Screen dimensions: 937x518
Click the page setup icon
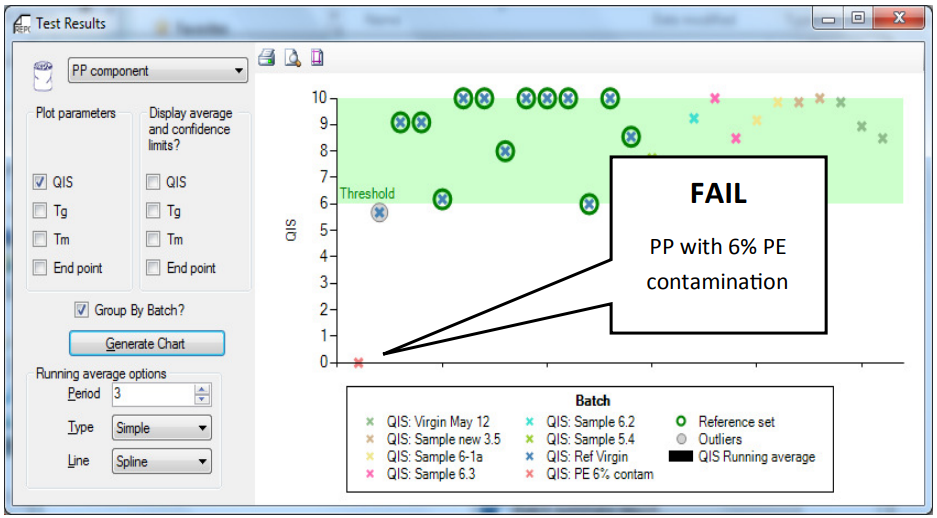(317, 57)
